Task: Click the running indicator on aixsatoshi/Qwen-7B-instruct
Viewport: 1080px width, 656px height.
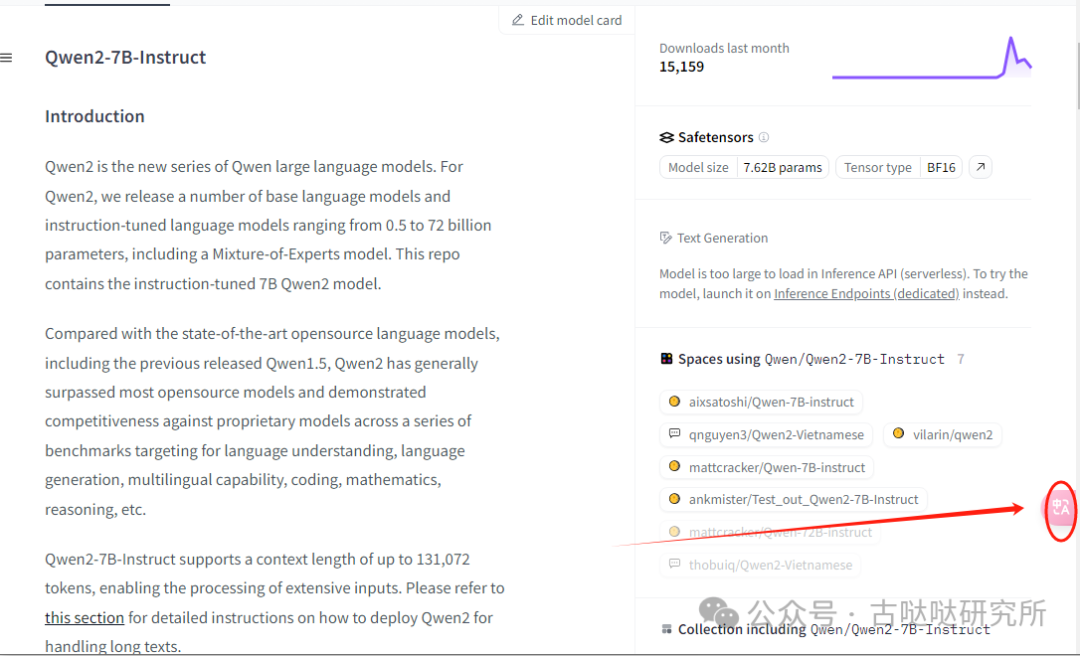Action: (672, 401)
